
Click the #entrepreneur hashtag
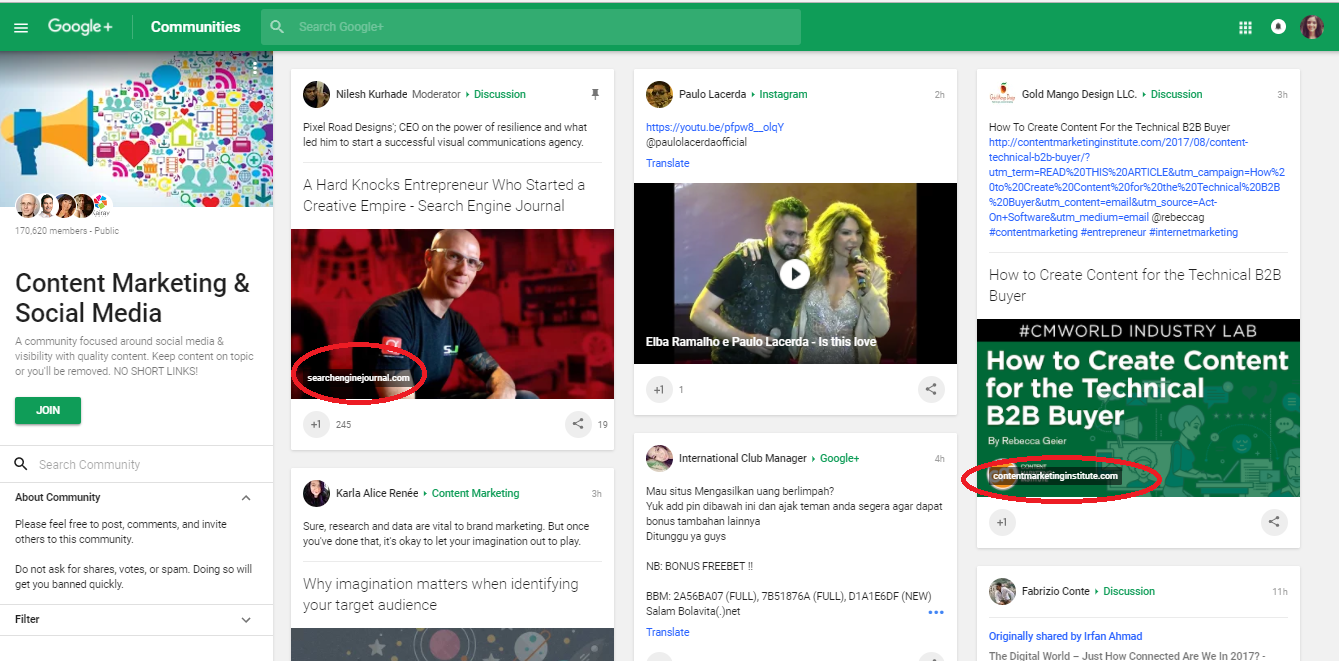click(1113, 232)
